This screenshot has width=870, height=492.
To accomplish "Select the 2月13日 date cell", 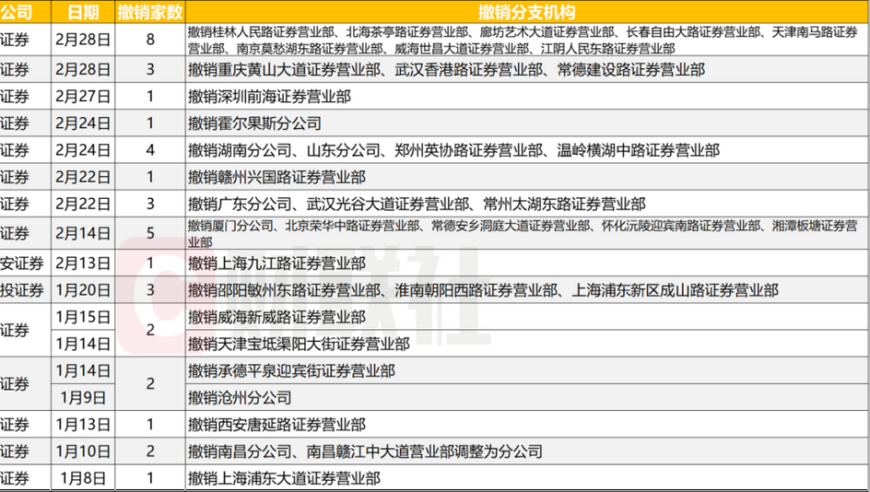I will [x=83, y=264].
